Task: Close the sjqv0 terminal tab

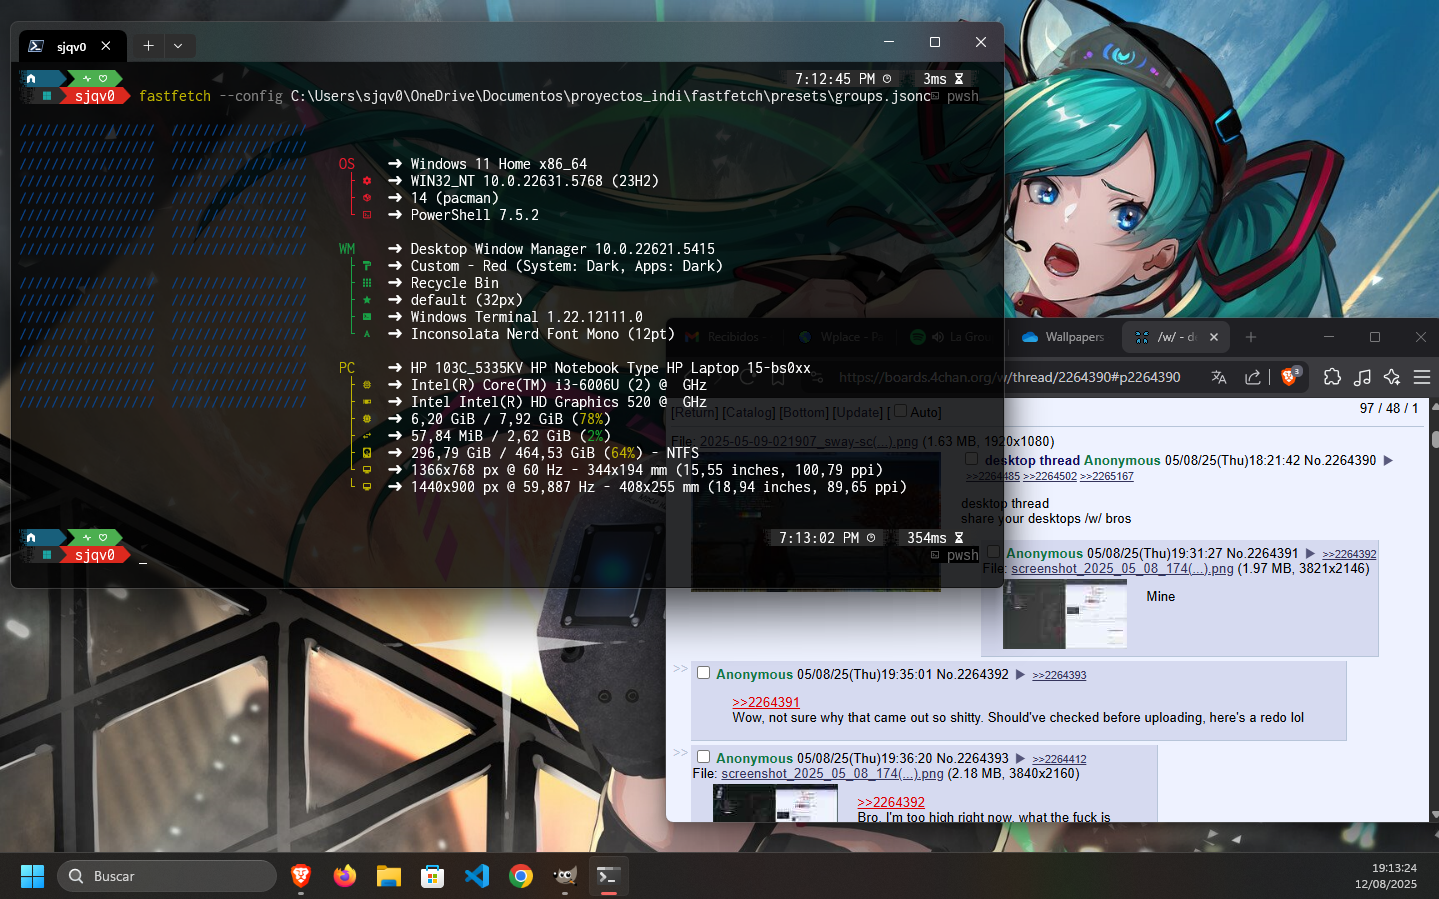Action: [106, 45]
